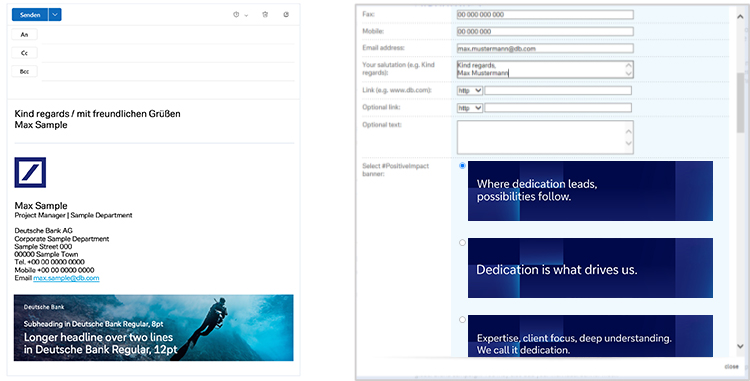Click the Mobile number field
750x381 pixels.
[x=545, y=32]
